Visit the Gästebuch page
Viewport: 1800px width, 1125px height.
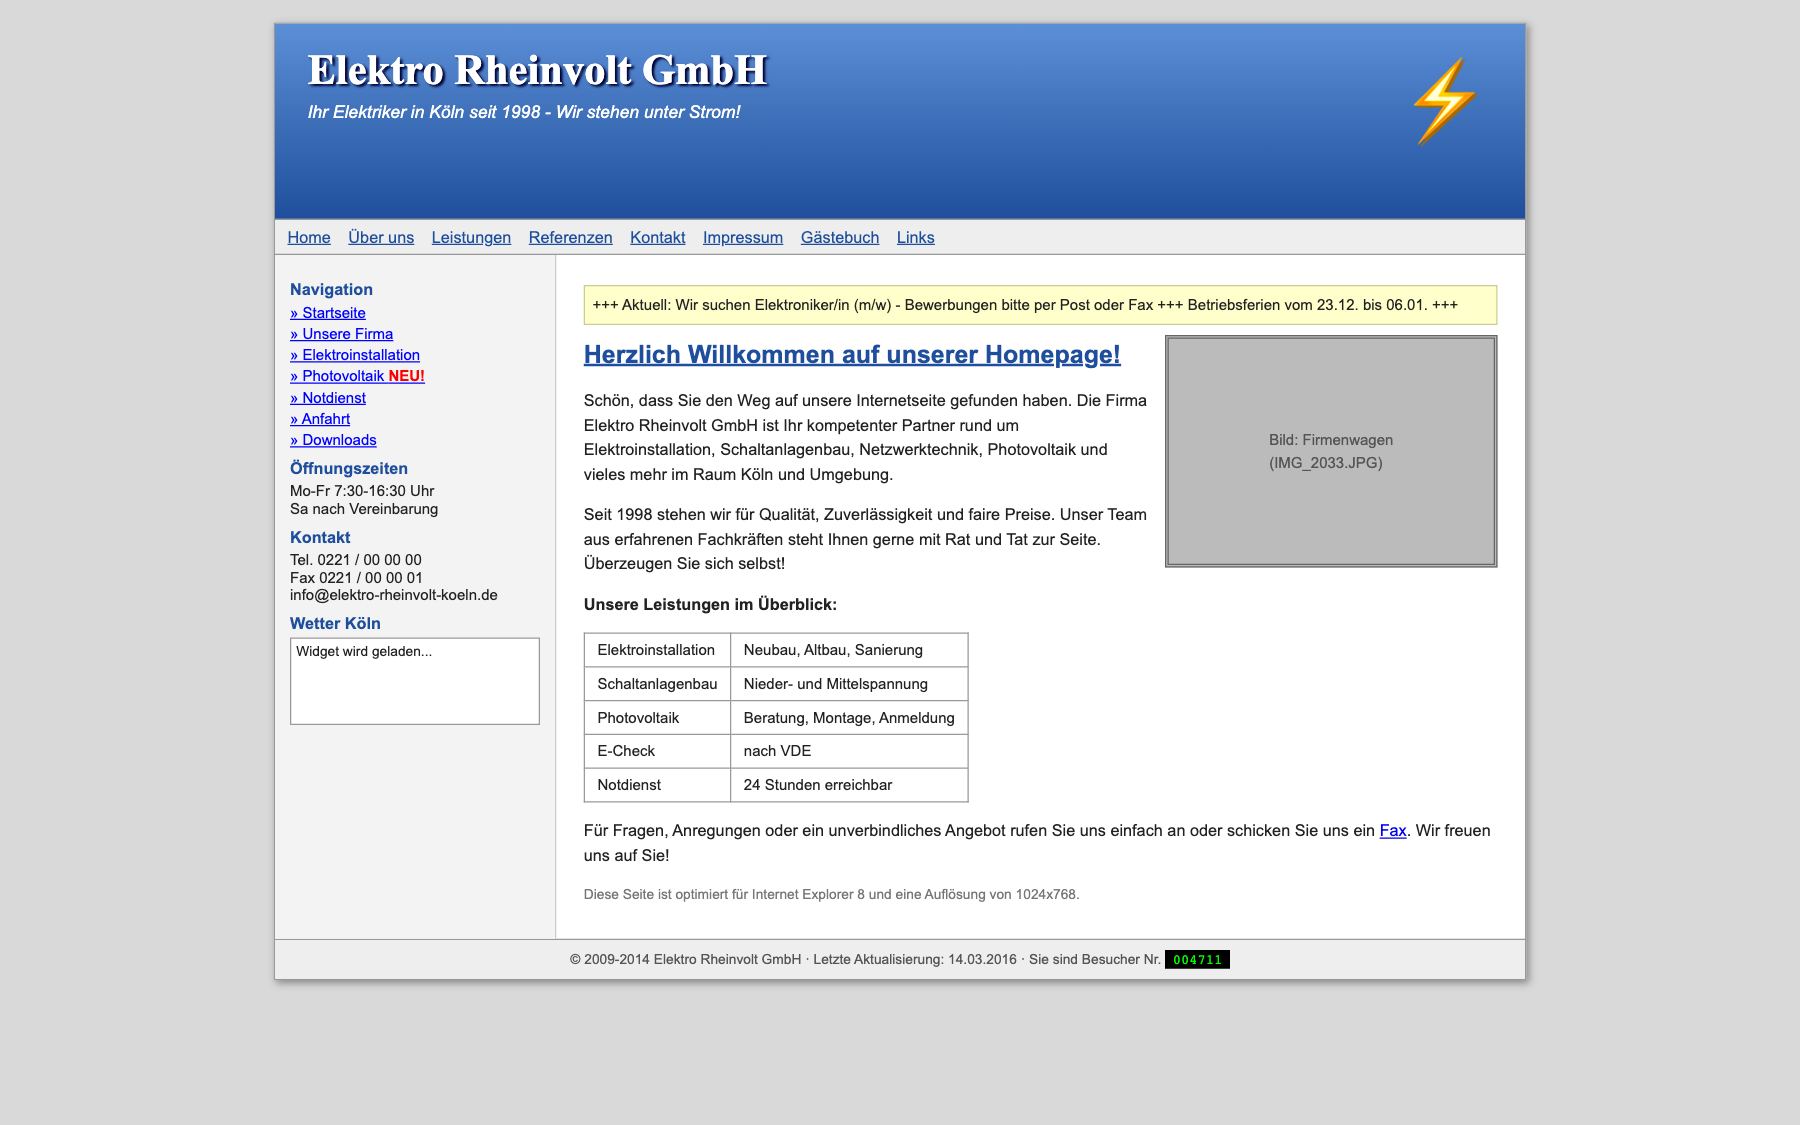pos(840,237)
